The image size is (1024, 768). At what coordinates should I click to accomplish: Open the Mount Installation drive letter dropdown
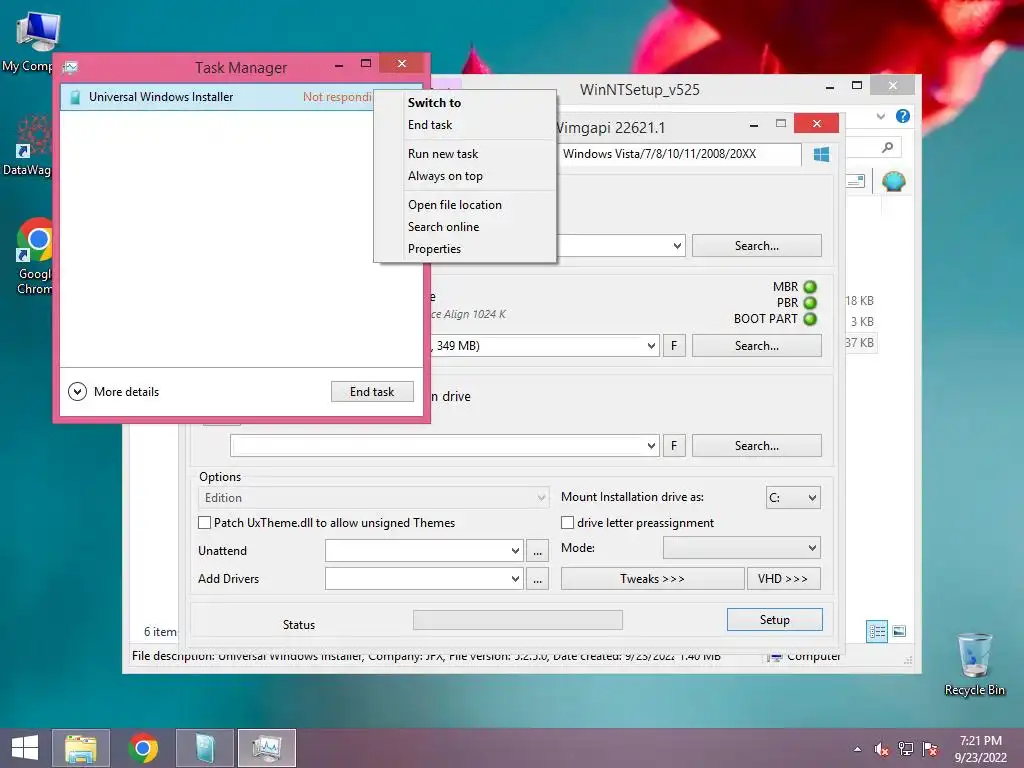coord(793,498)
